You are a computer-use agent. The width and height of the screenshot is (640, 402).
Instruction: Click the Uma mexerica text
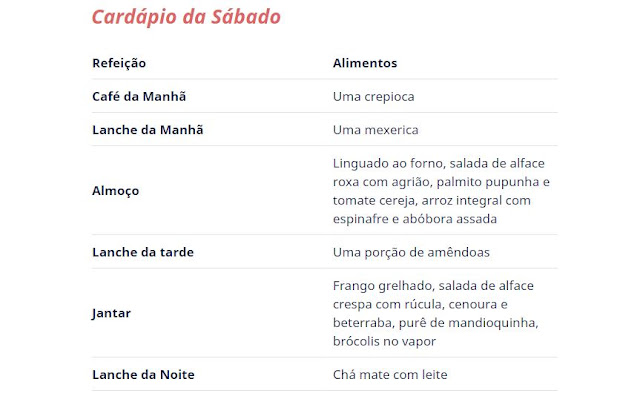pyautogui.click(x=376, y=130)
